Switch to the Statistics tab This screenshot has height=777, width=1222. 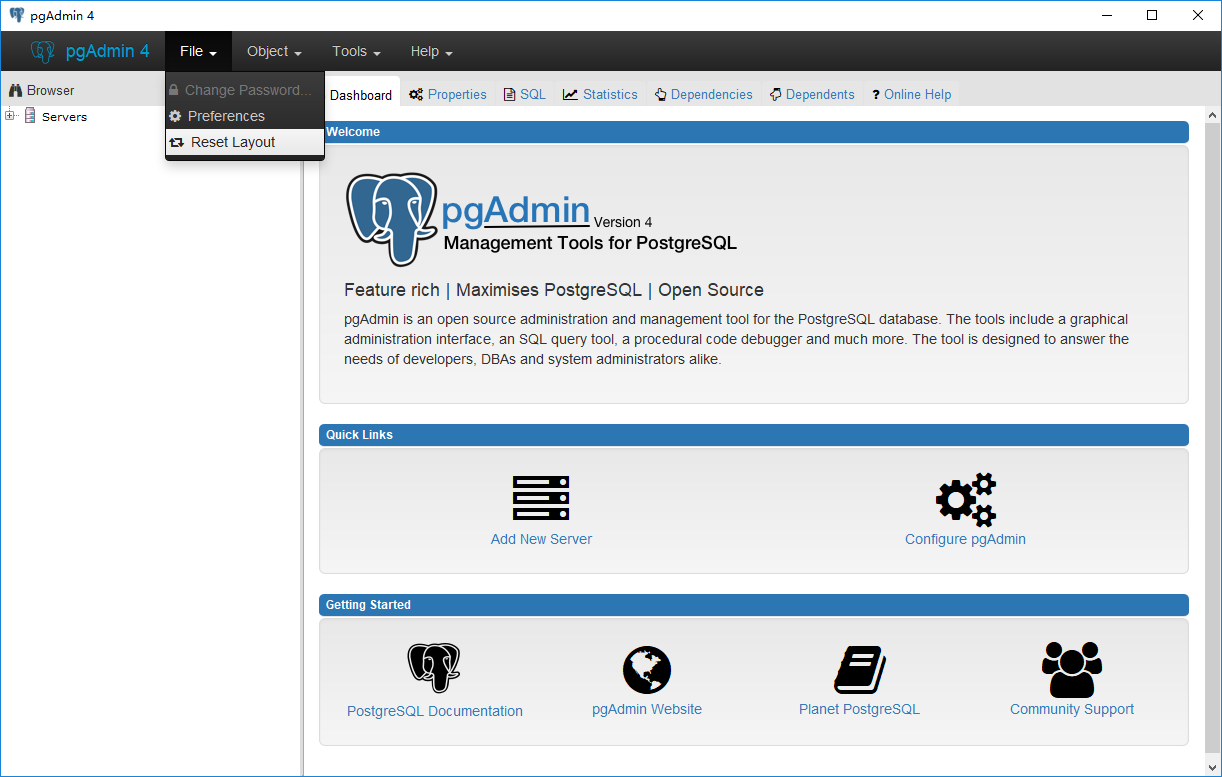click(x=600, y=95)
